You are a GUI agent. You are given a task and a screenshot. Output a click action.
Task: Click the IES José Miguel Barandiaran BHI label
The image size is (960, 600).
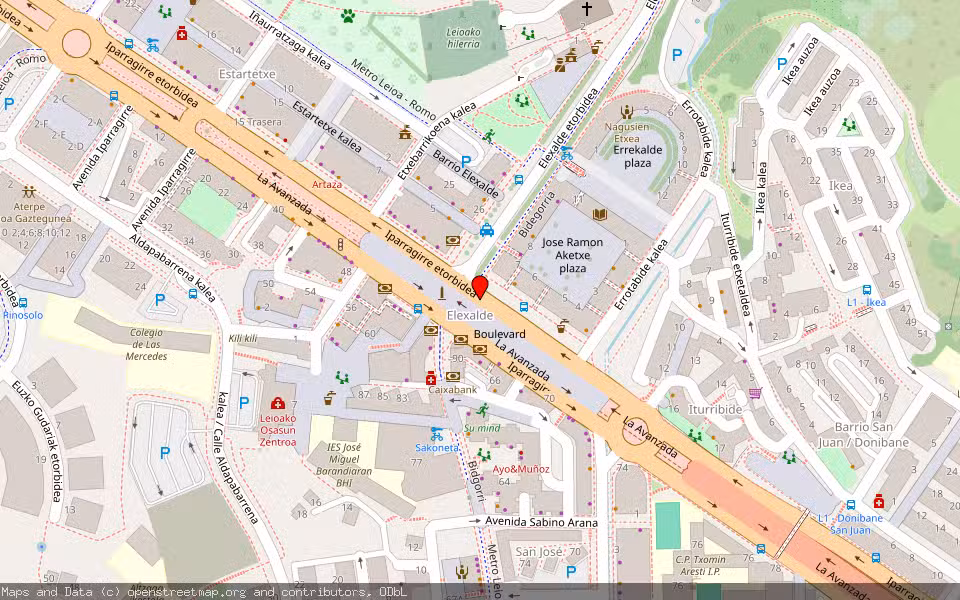343,465
